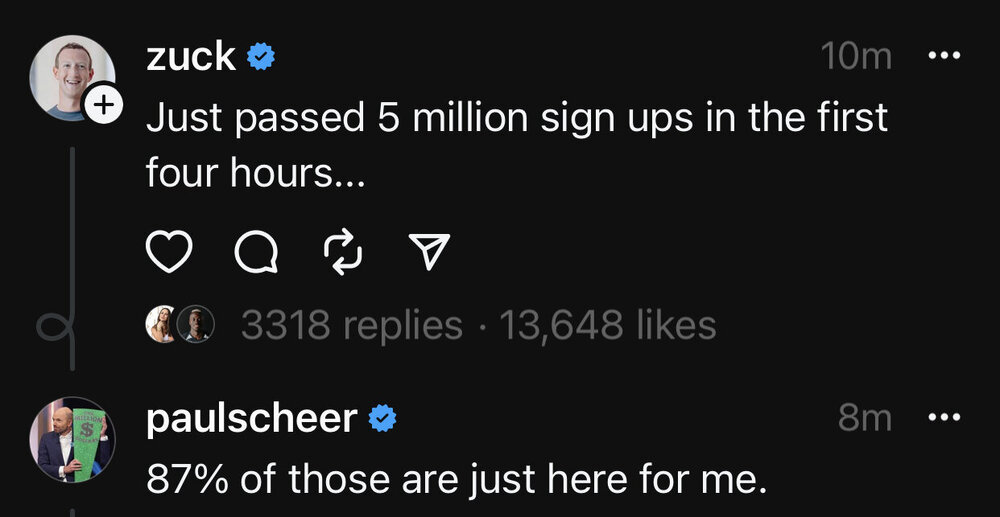Share the post via paper plane icon
Viewport: 1000px width, 517px height.
429,254
